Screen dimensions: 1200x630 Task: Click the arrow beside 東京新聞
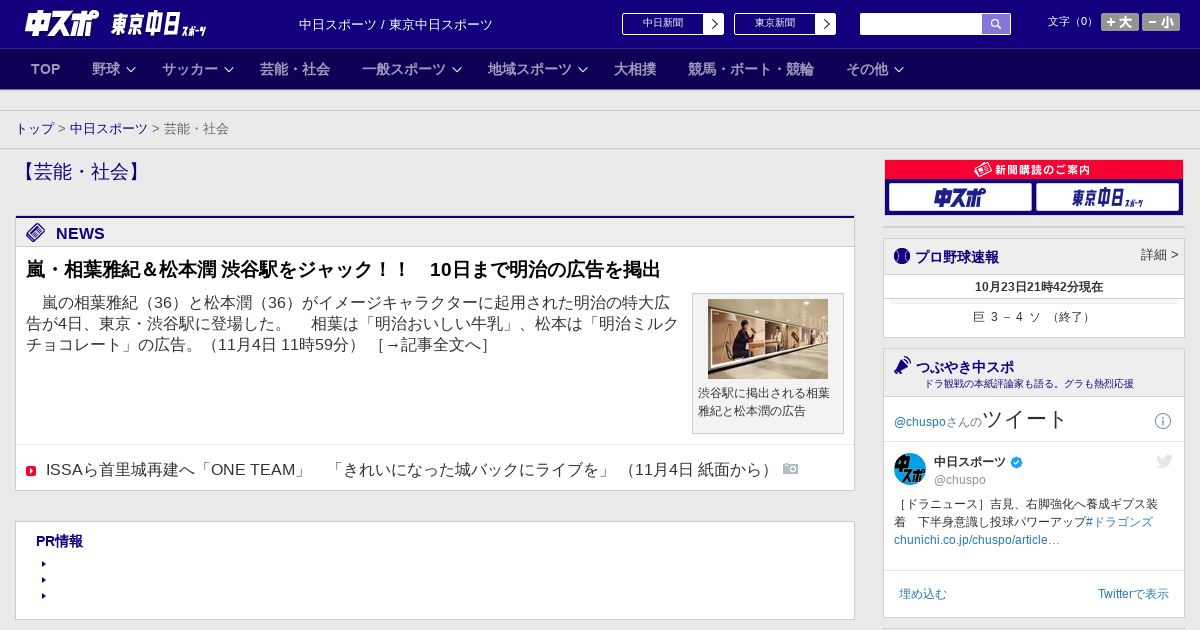(826, 24)
